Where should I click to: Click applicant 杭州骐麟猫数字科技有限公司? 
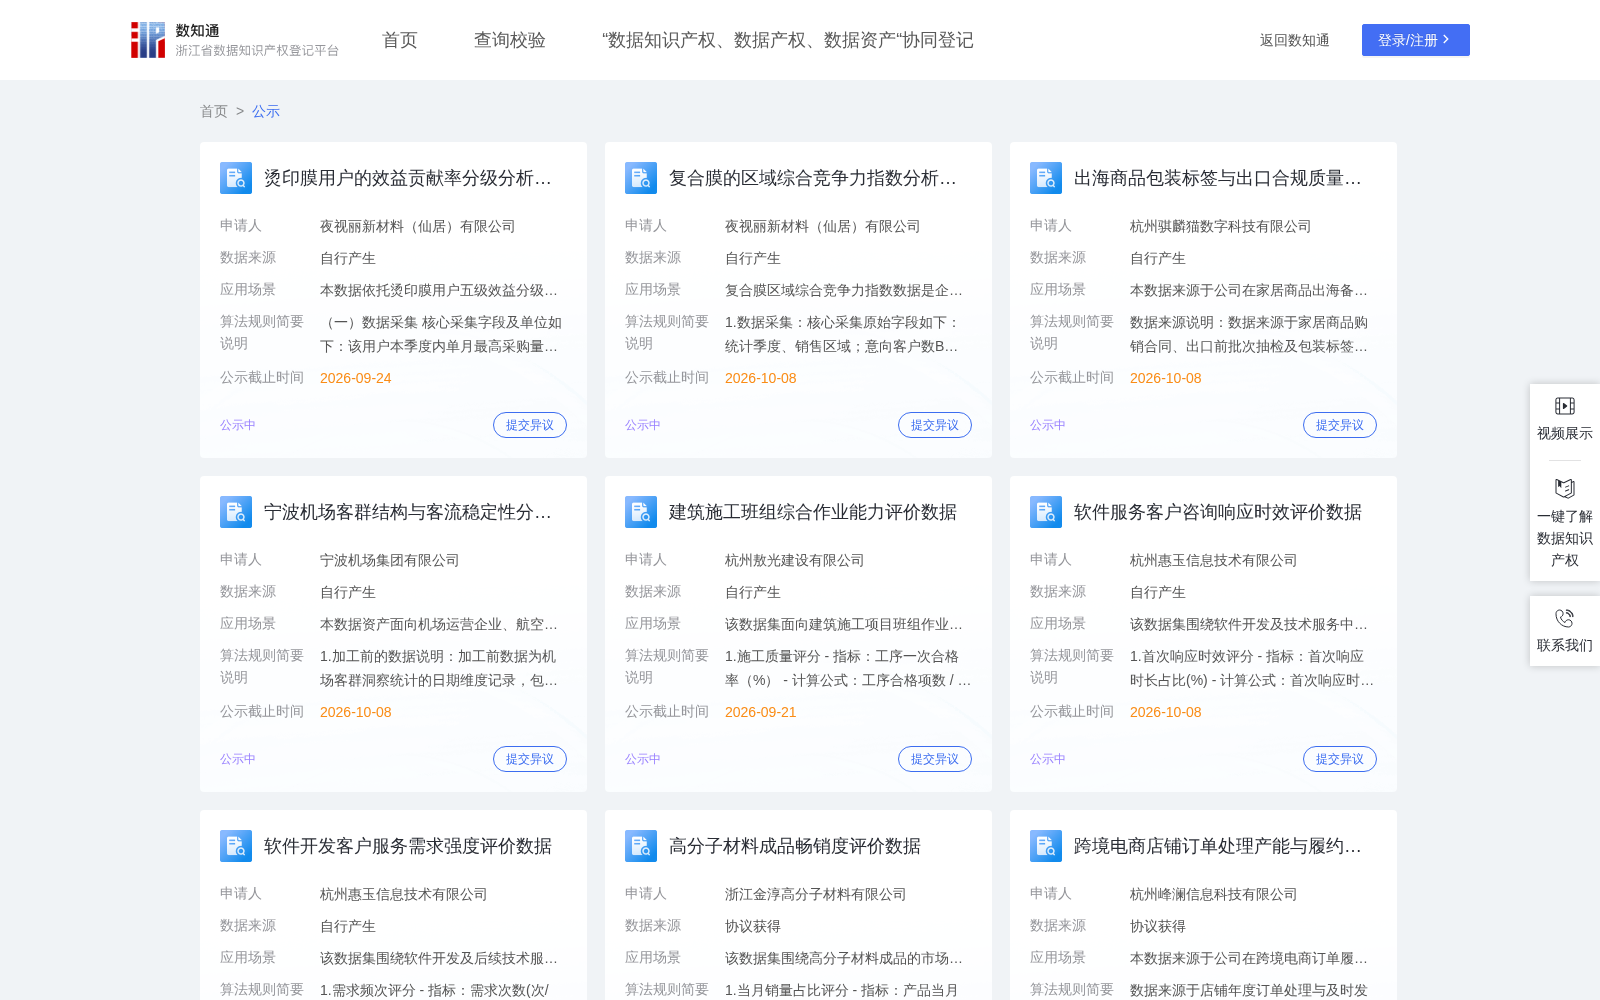click(1221, 226)
